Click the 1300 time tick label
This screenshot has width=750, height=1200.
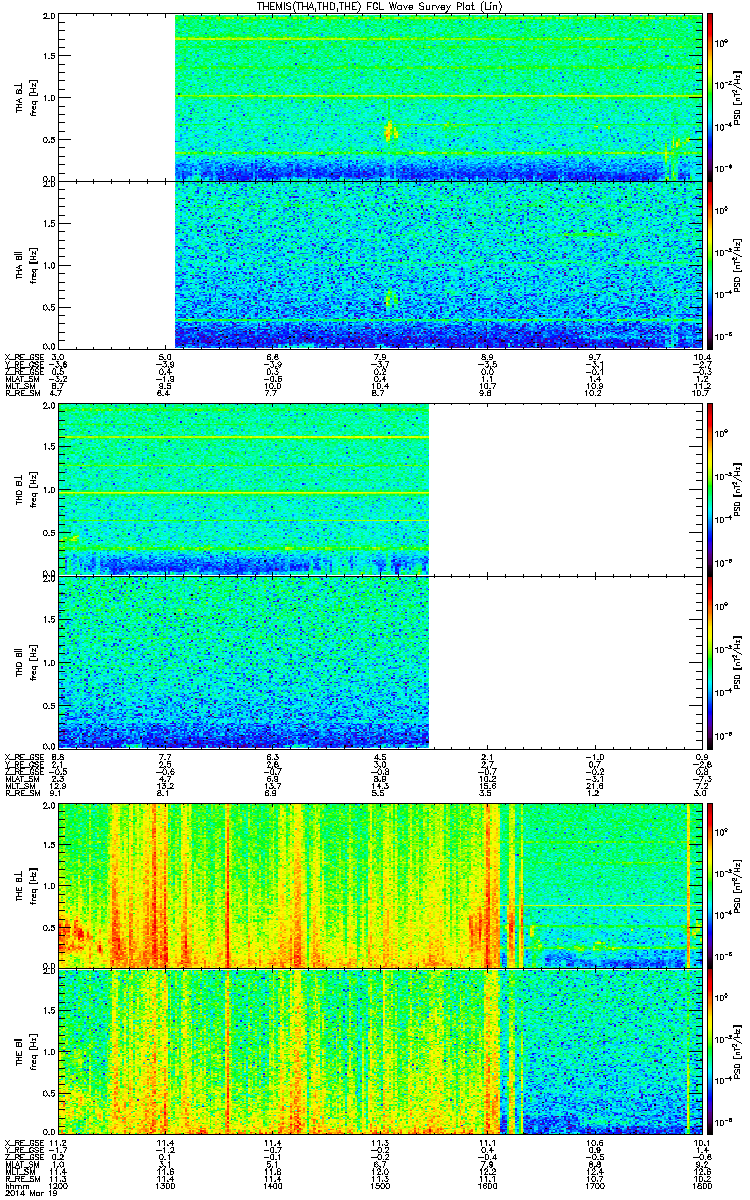[x=165, y=1184]
